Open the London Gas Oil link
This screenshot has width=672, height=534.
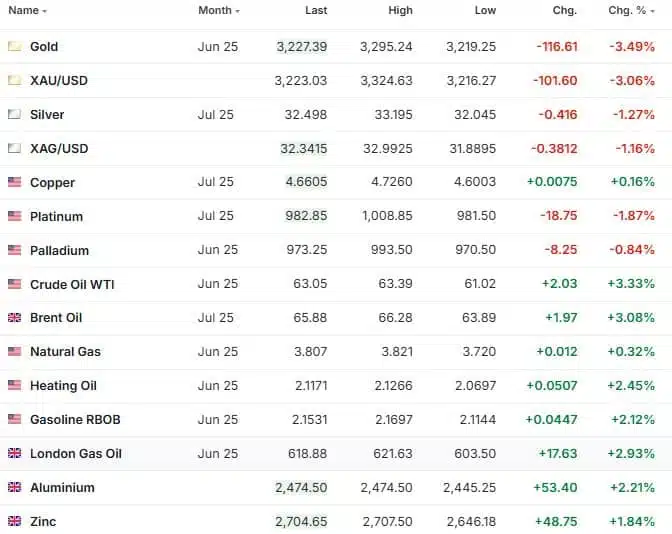76,454
